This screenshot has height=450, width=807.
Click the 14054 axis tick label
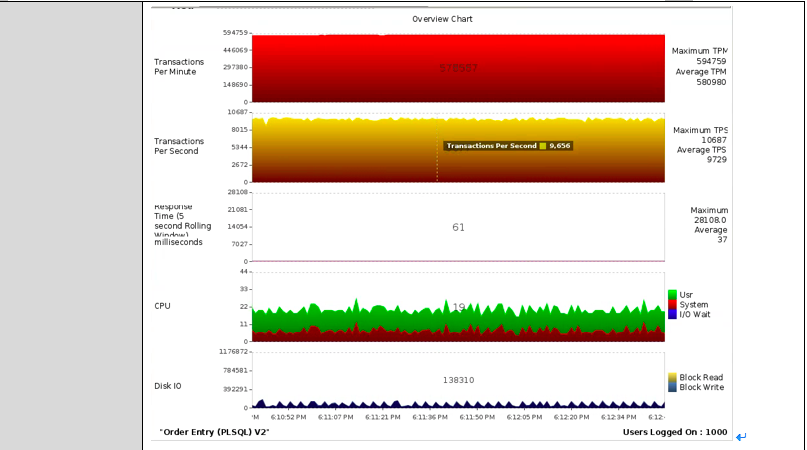coord(237,227)
